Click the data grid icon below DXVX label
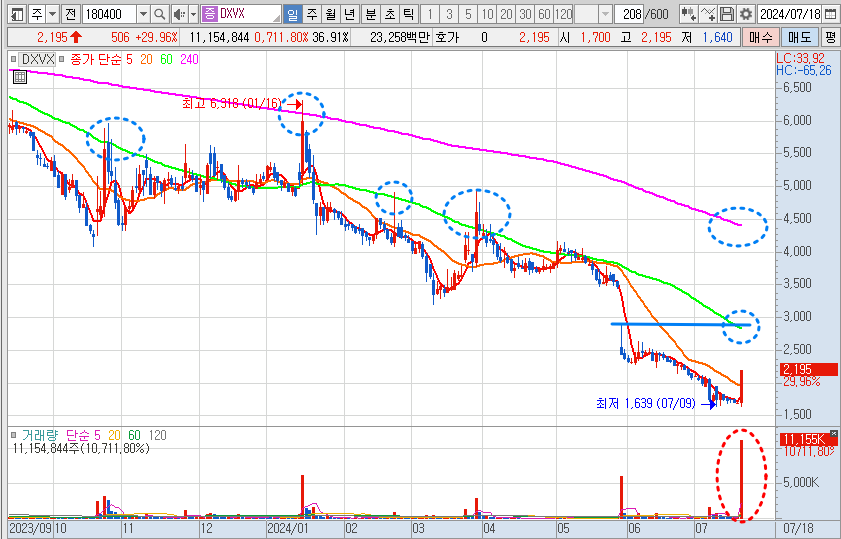Screen dimensions: 841x539 click(20, 78)
